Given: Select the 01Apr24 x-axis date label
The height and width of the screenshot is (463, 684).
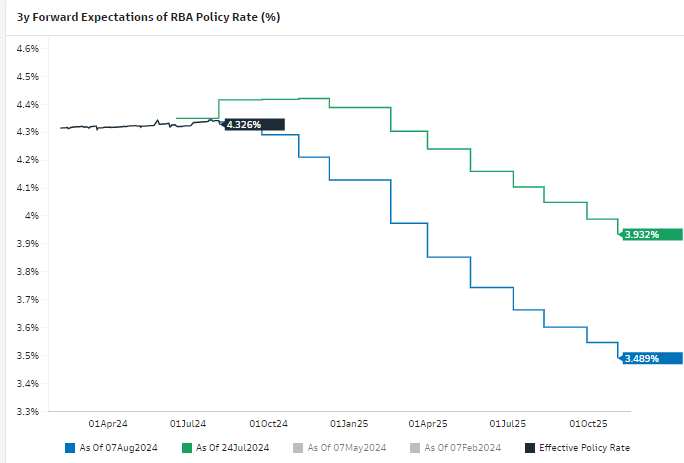Looking at the screenshot, I should click(108, 424).
